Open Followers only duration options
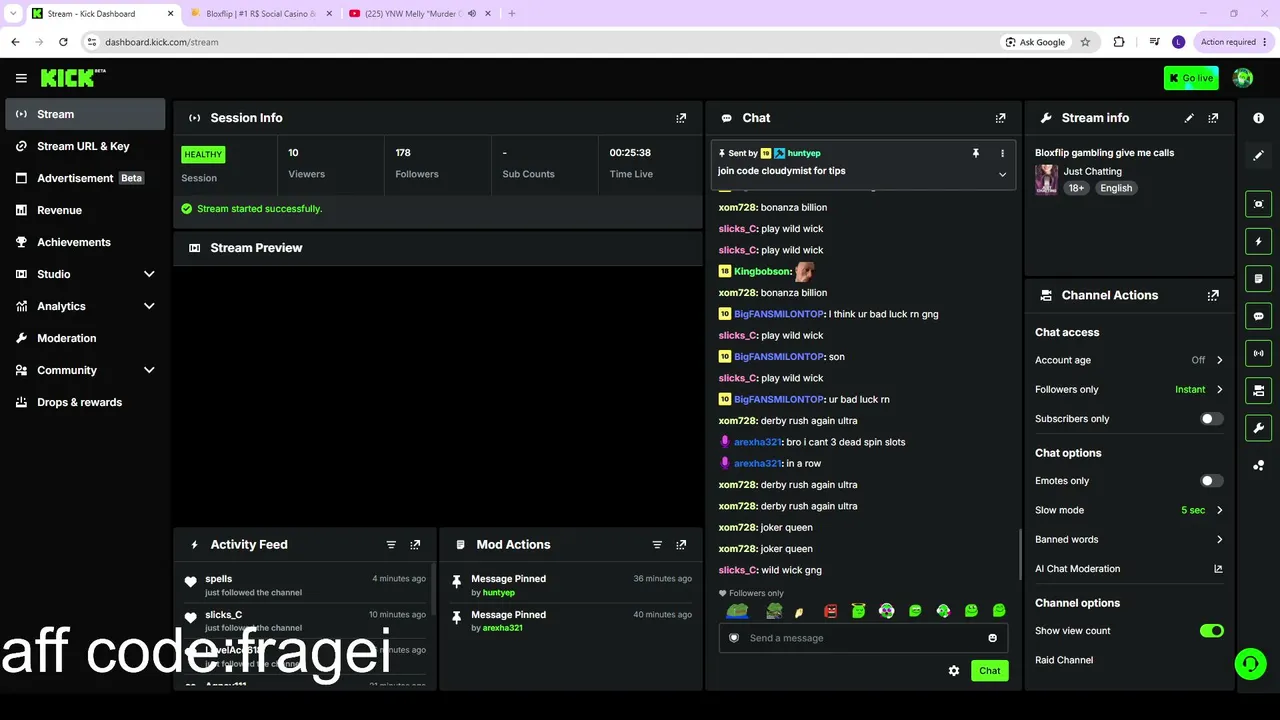This screenshot has height=720, width=1280. click(1129, 390)
